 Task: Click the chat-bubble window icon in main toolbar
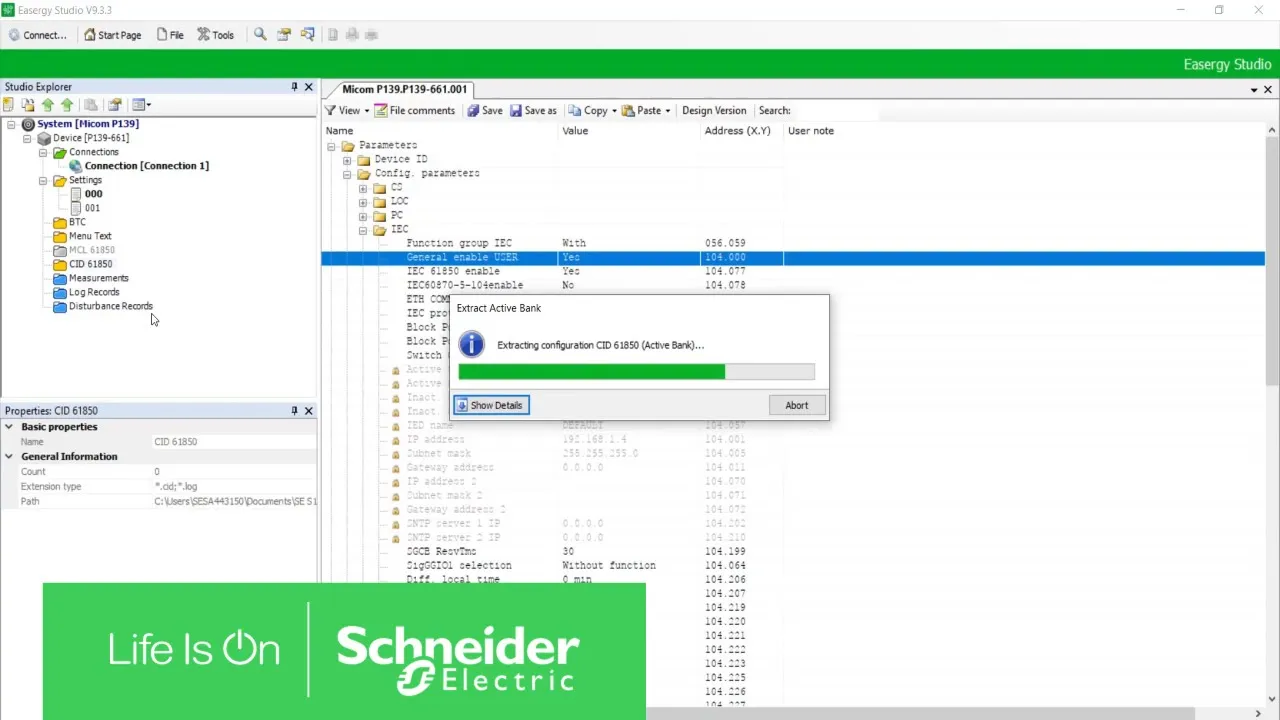(307, 34)
